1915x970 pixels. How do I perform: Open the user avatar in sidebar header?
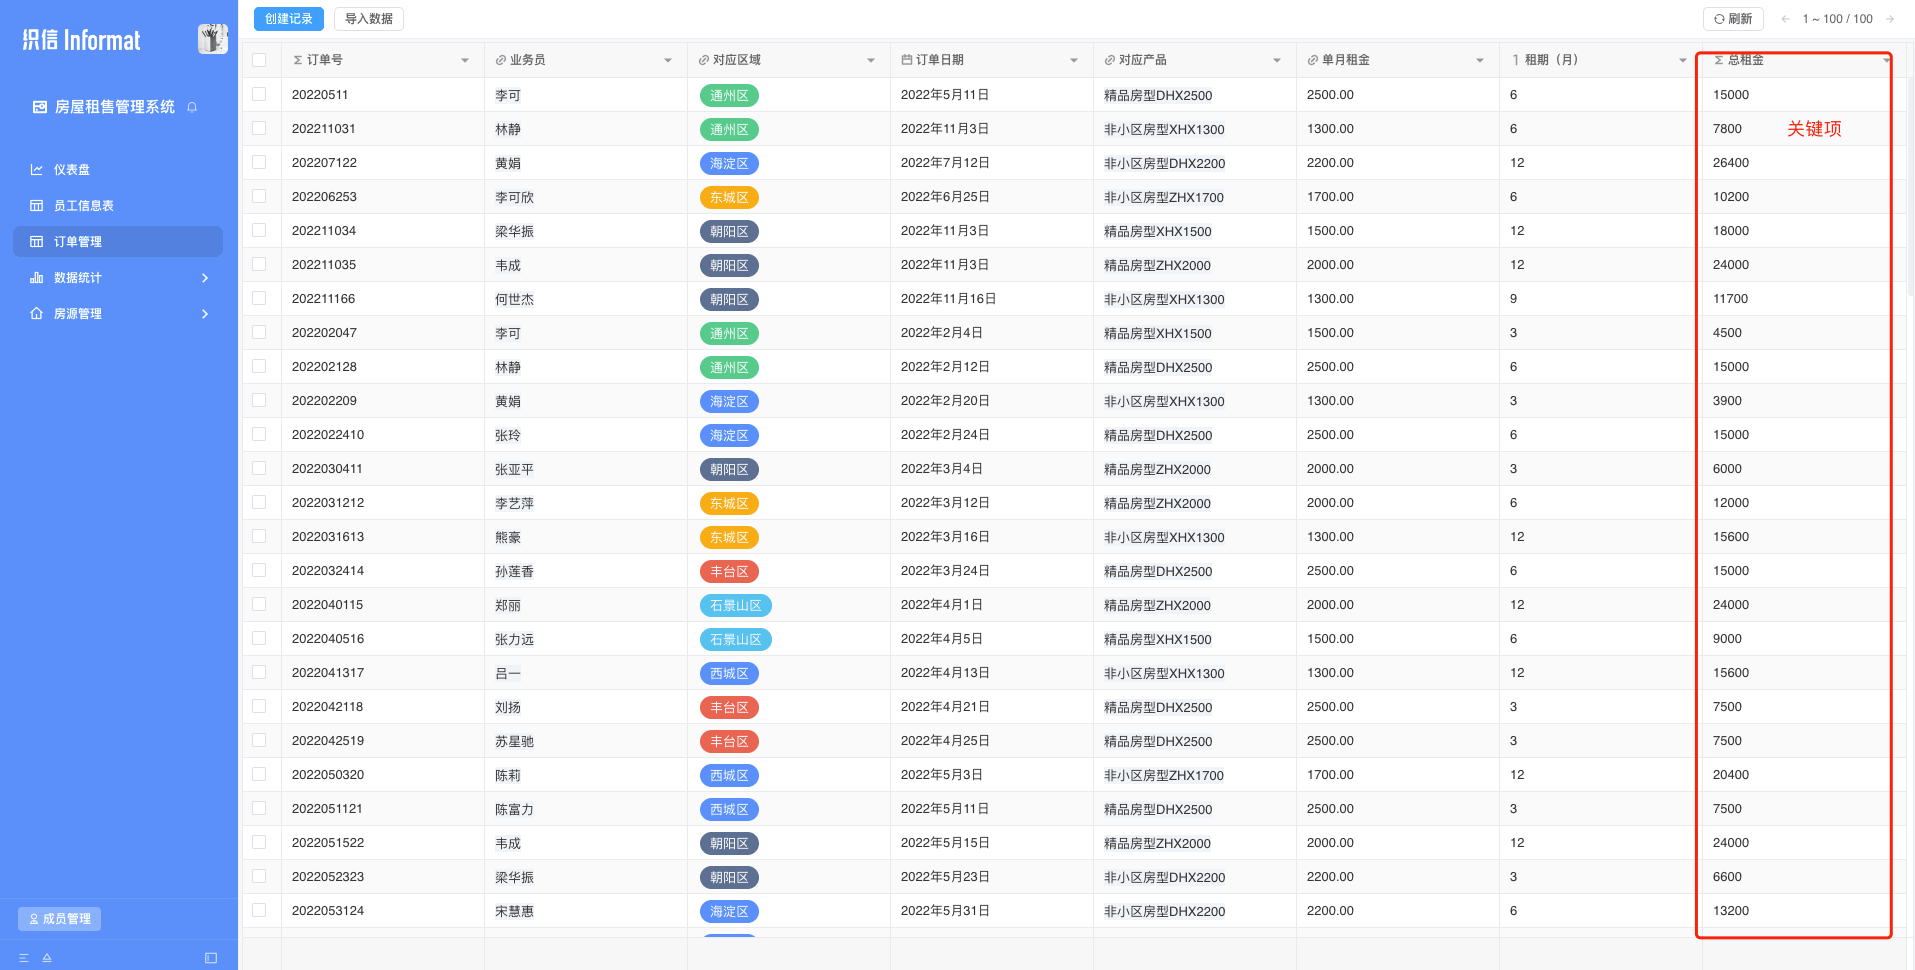[212, 39]
